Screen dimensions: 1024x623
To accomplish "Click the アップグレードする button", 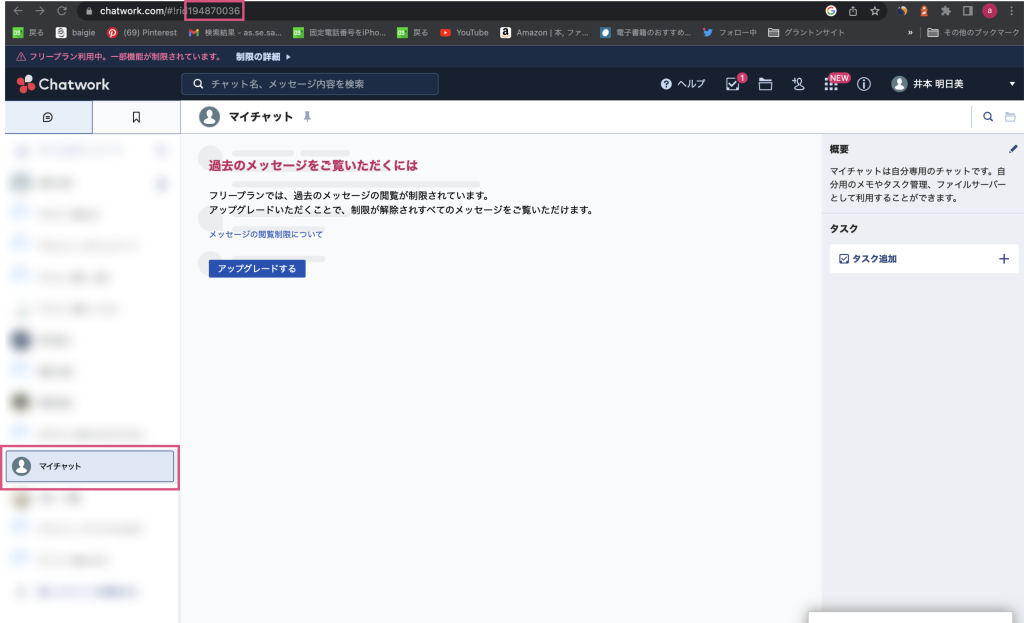I will click(257, 268).
